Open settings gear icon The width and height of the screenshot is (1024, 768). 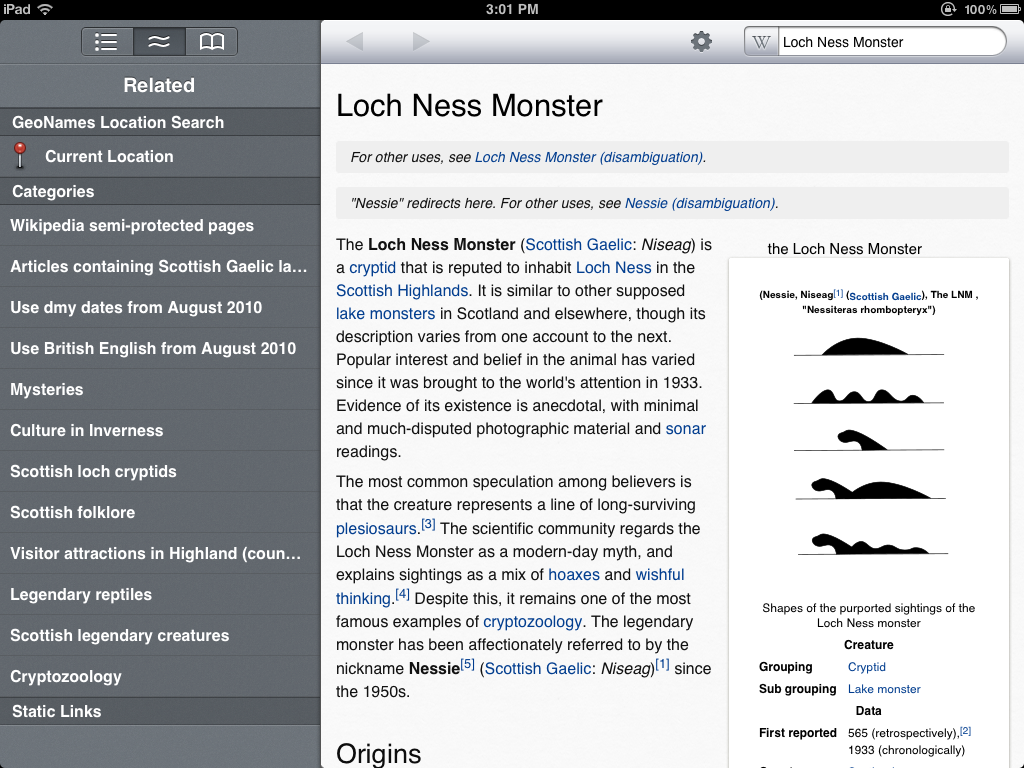(x=702, y=42)
